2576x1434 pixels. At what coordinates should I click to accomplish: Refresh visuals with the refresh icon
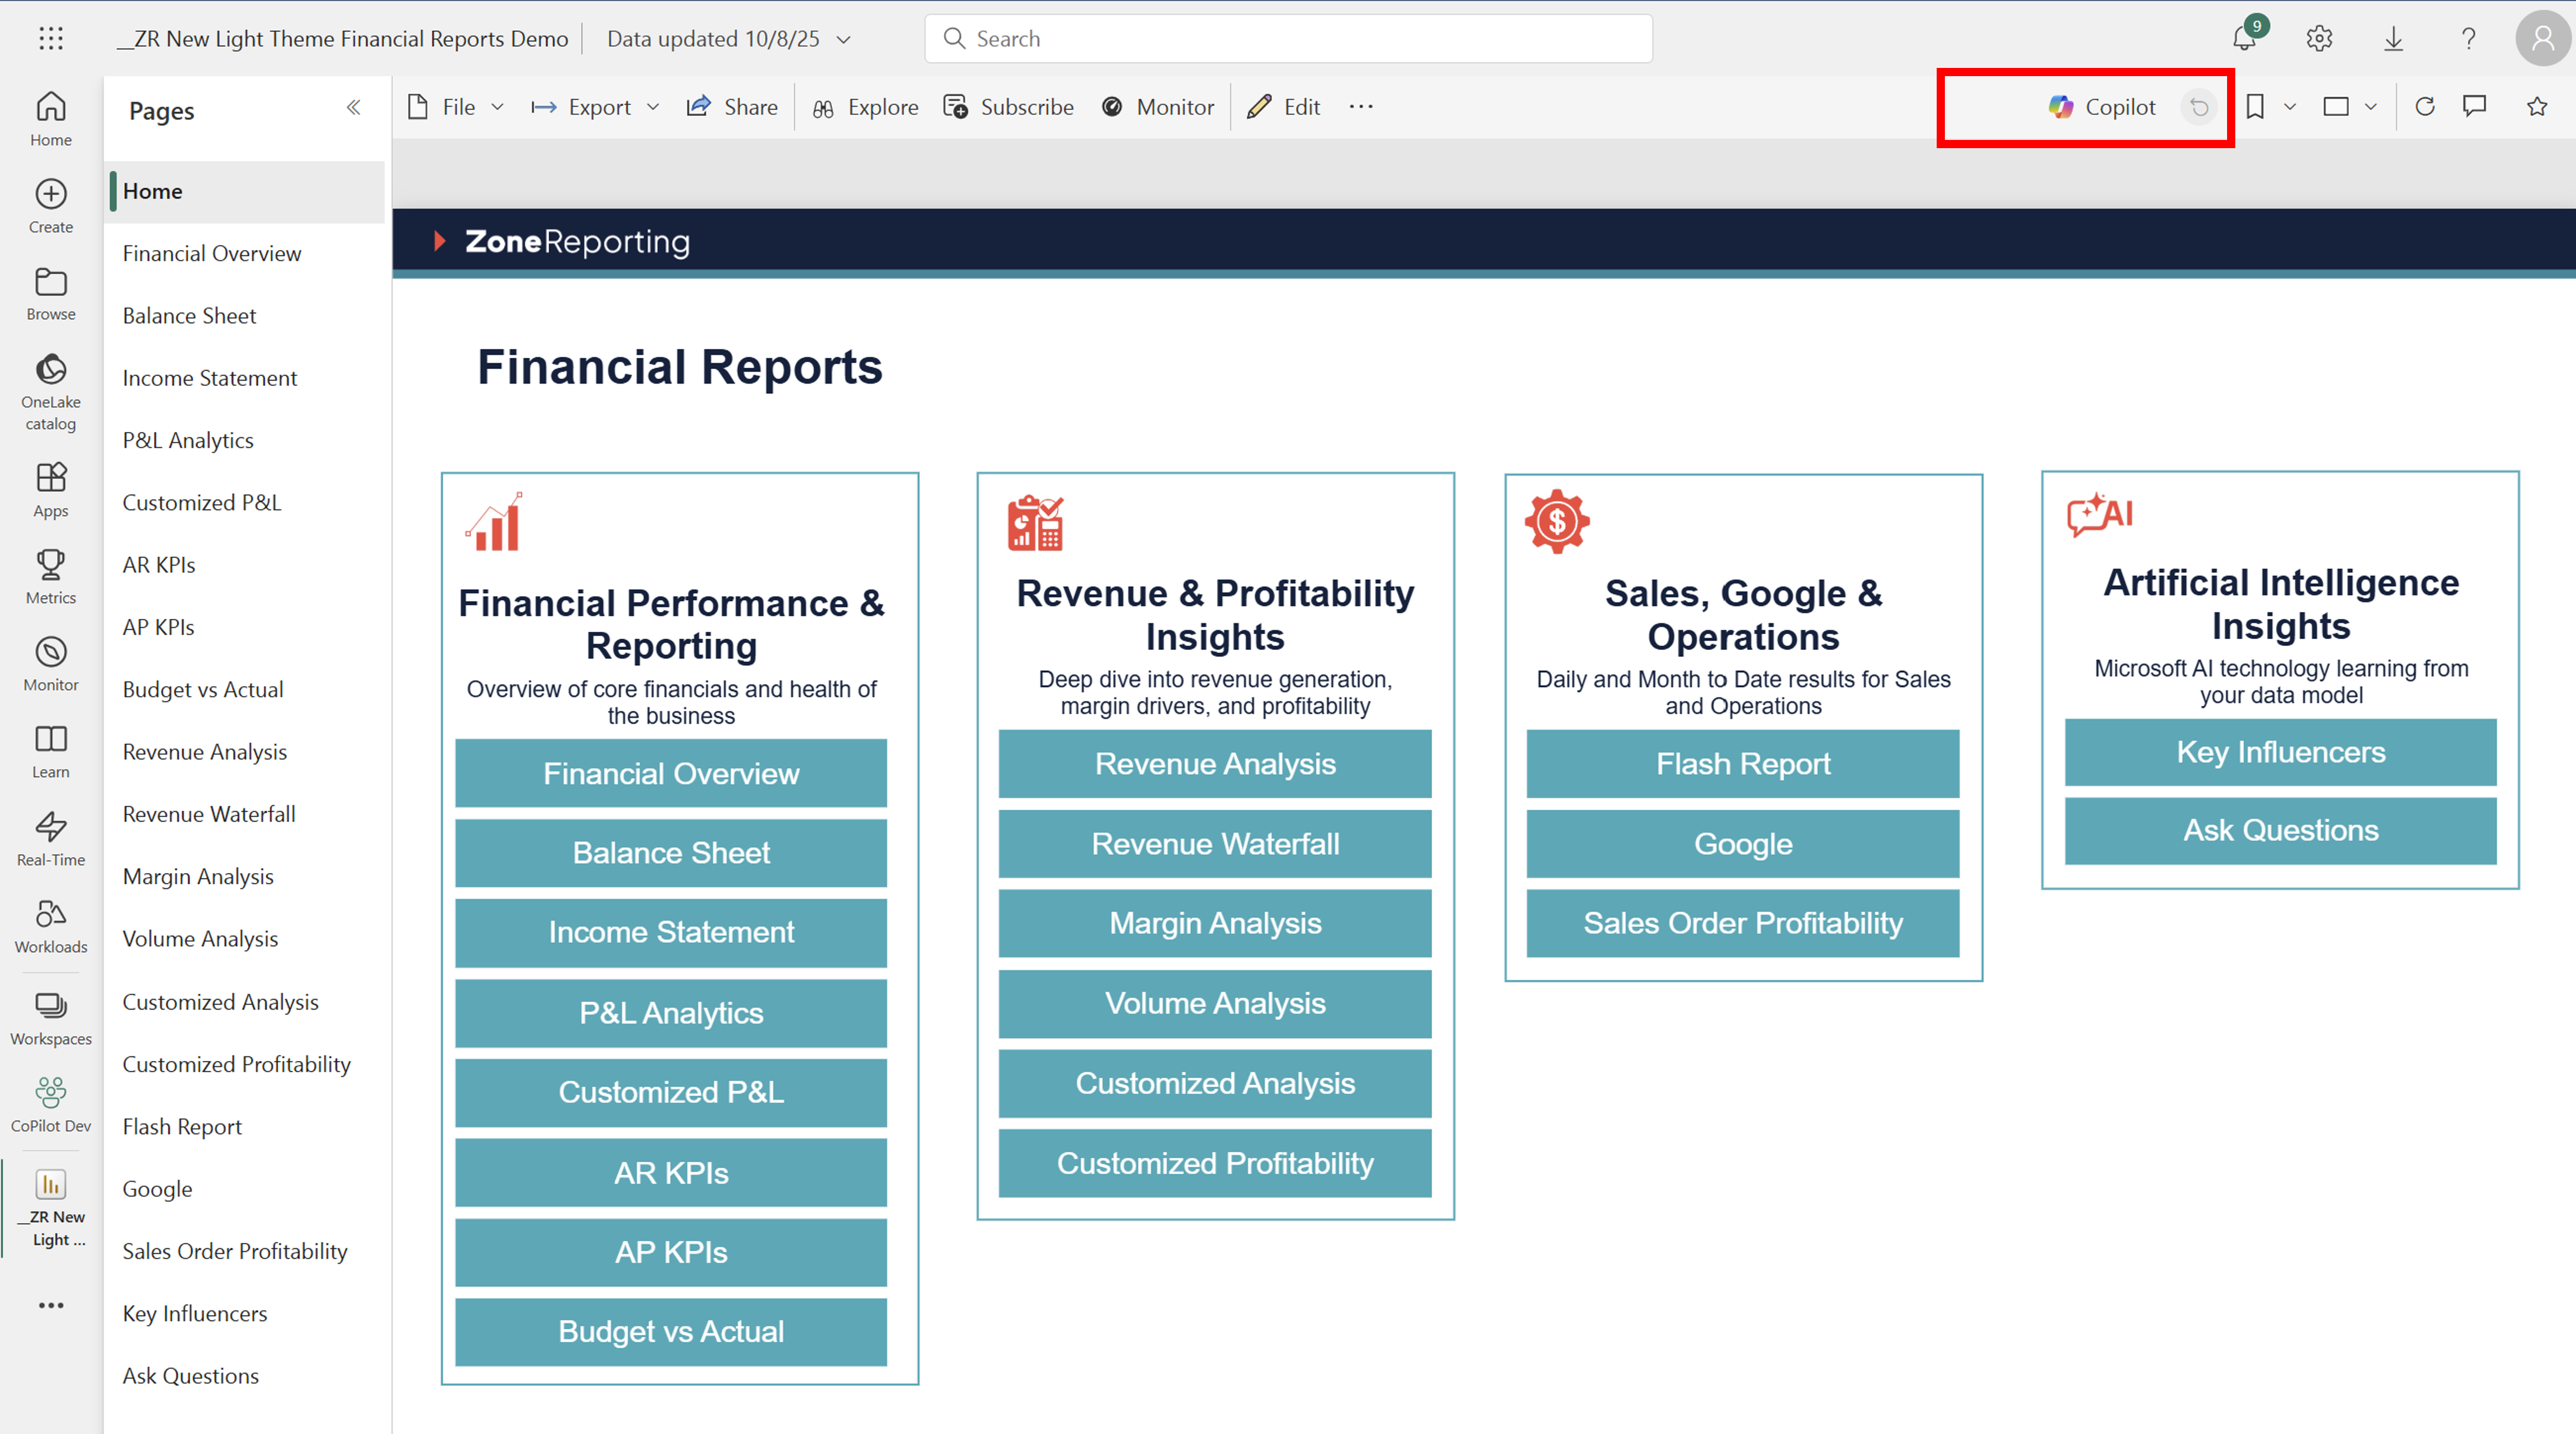click(x=2425, y=106)
